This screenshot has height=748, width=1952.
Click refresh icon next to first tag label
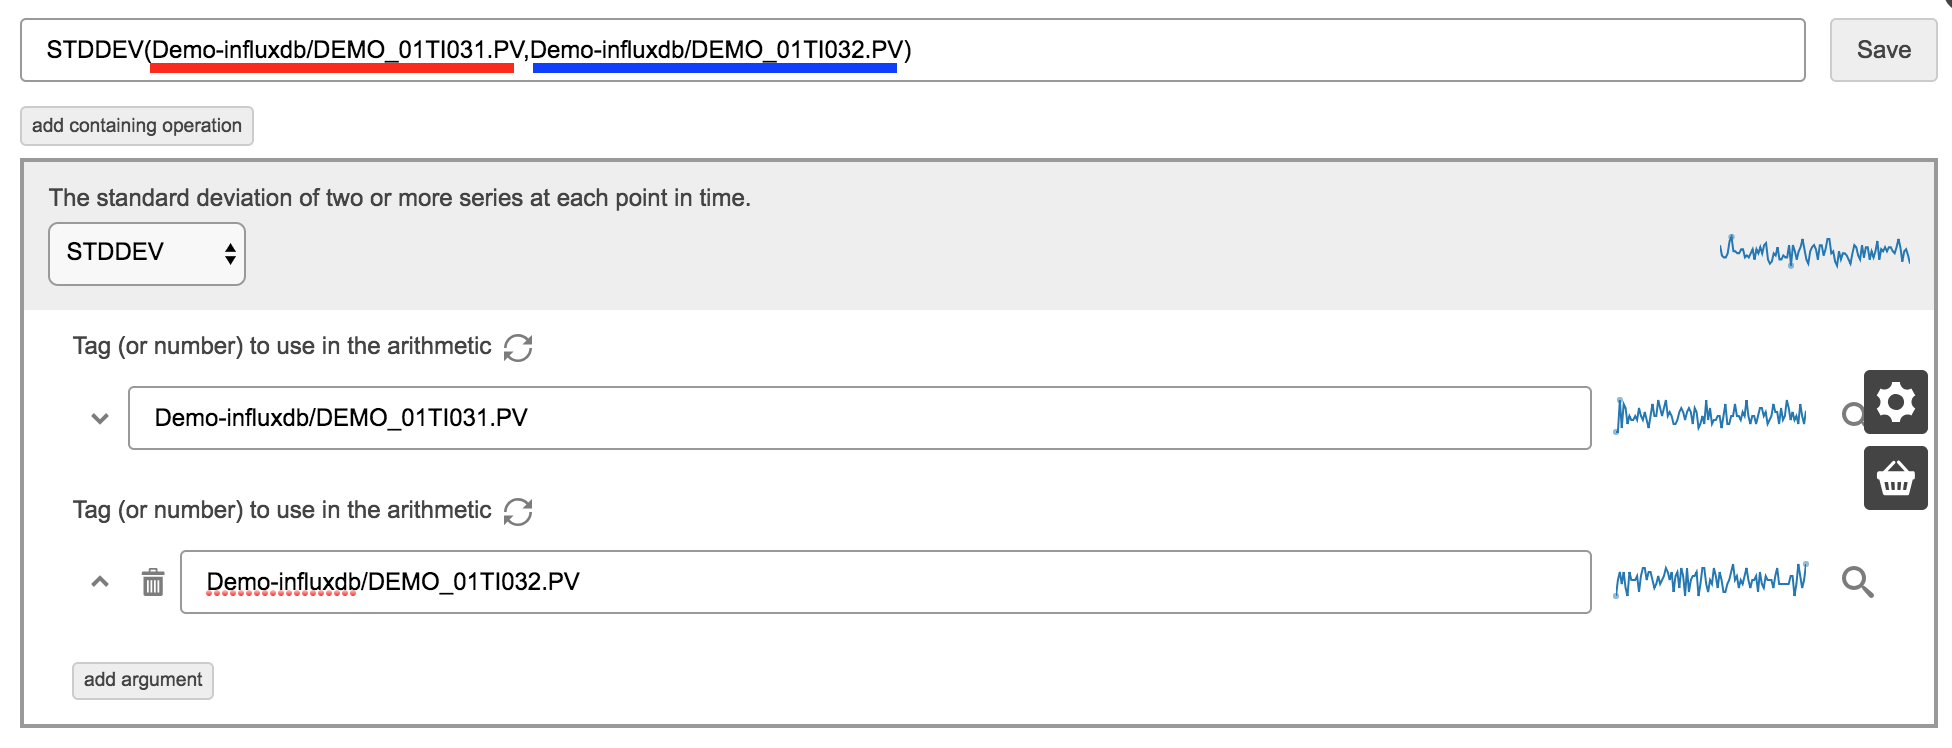(518, 347)
